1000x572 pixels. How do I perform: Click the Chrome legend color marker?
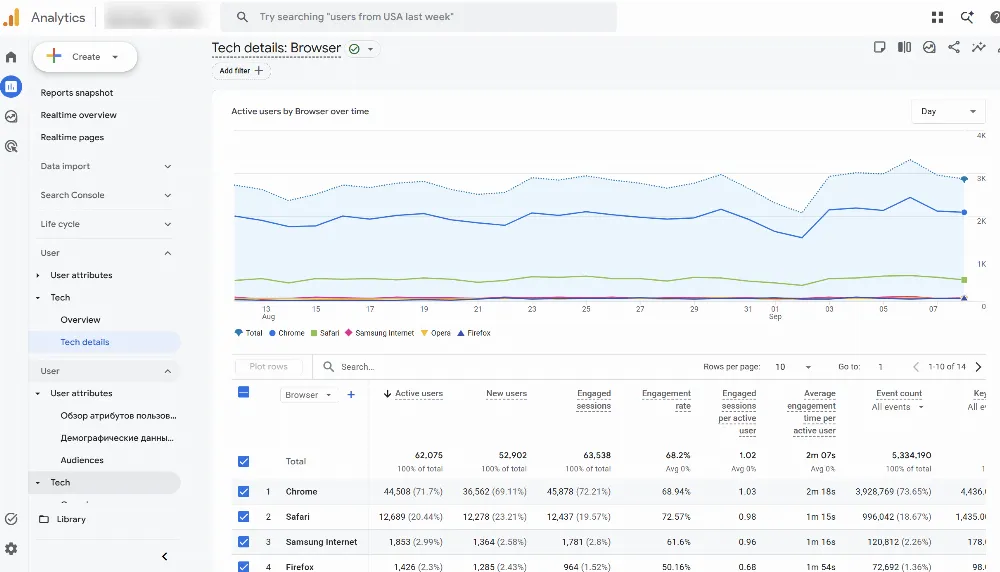(x=272, y=333)
